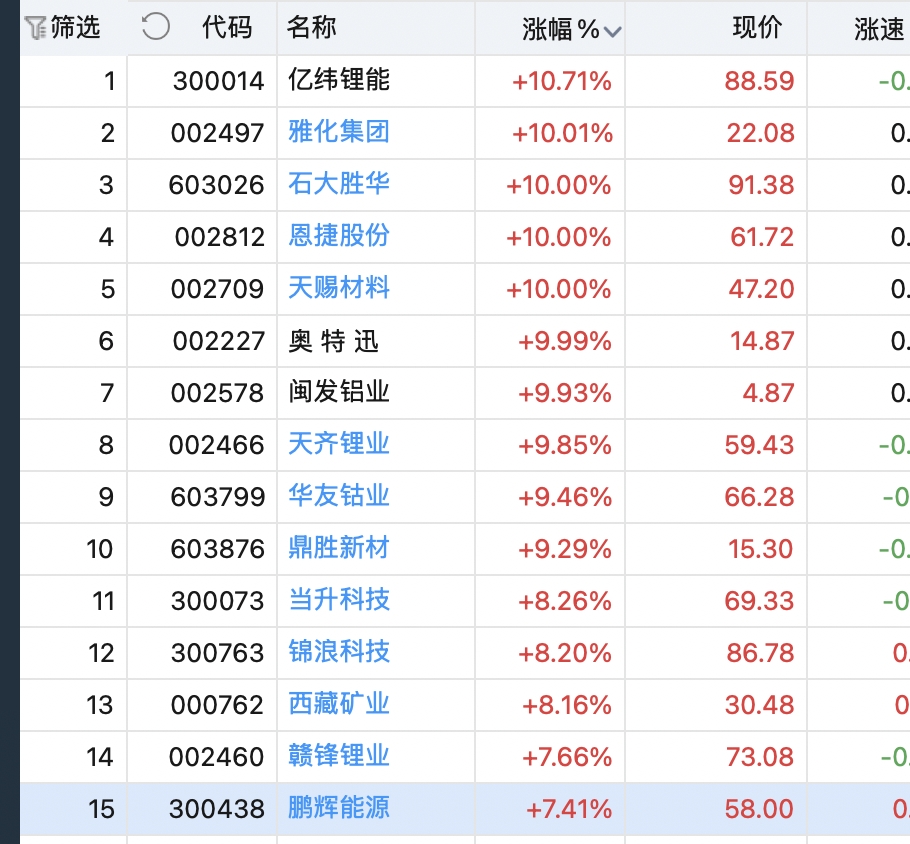
Task: Select code 002466
Action: (216, 446)
